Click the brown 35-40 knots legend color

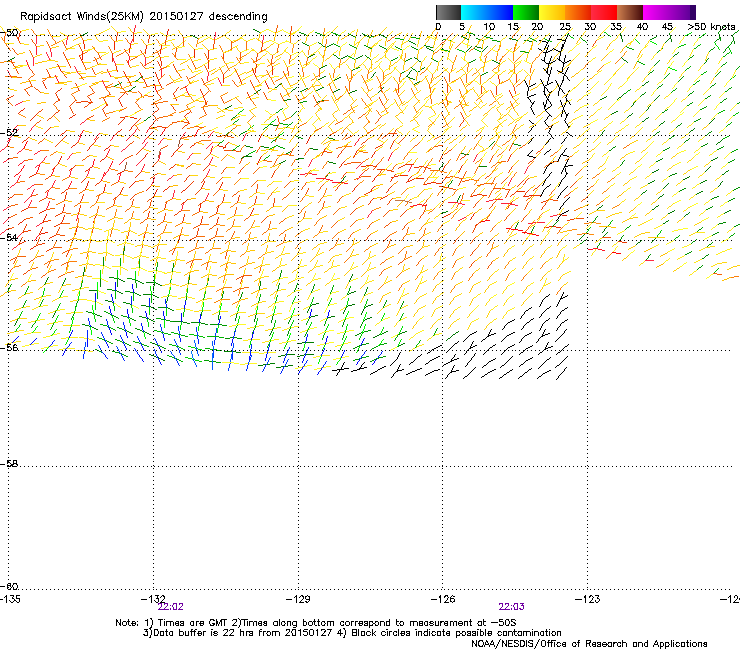tap(630, 12)
